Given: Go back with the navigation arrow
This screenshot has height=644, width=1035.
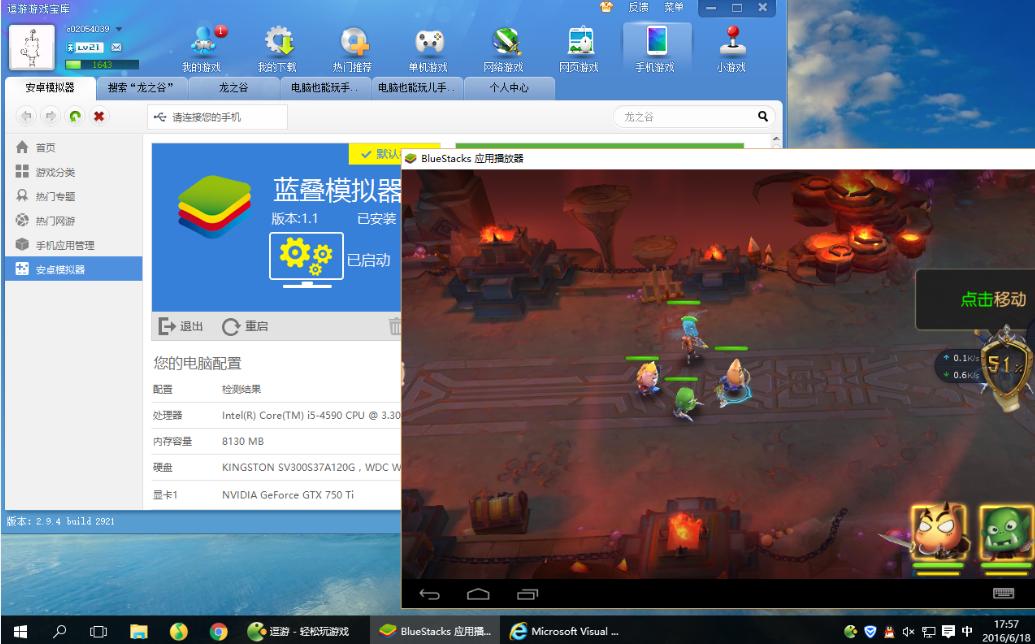Looking at the screenshot, I should pyautogui.click(x=26, y=116).
